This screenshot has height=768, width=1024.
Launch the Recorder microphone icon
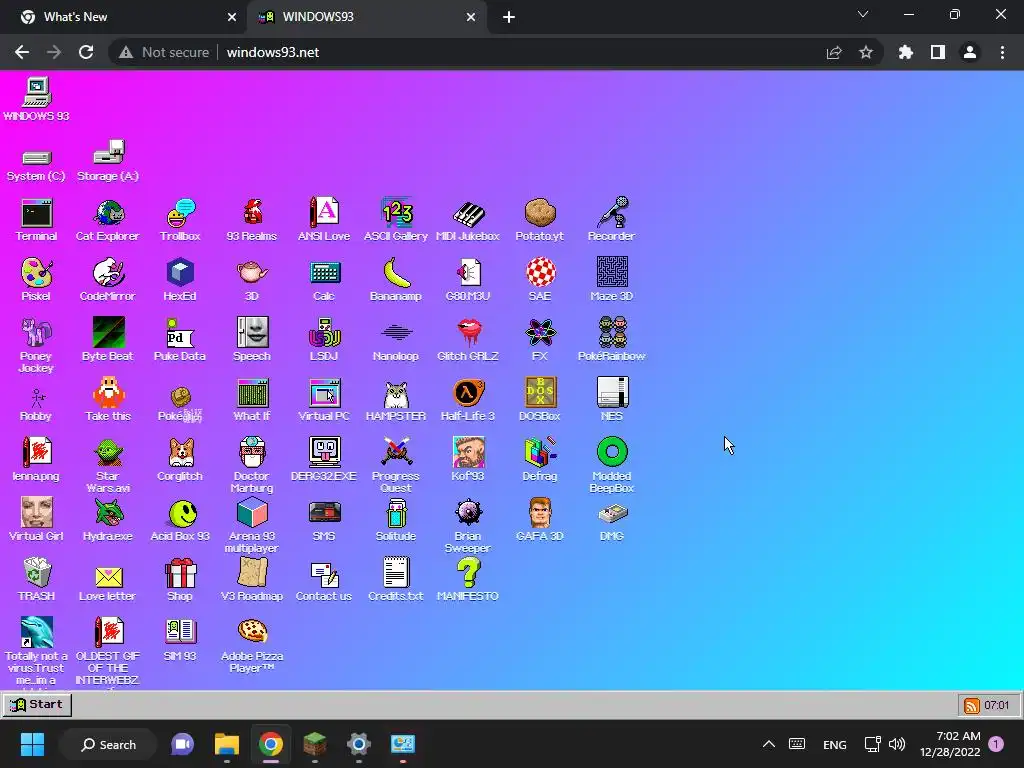click(x=611, y=220)
